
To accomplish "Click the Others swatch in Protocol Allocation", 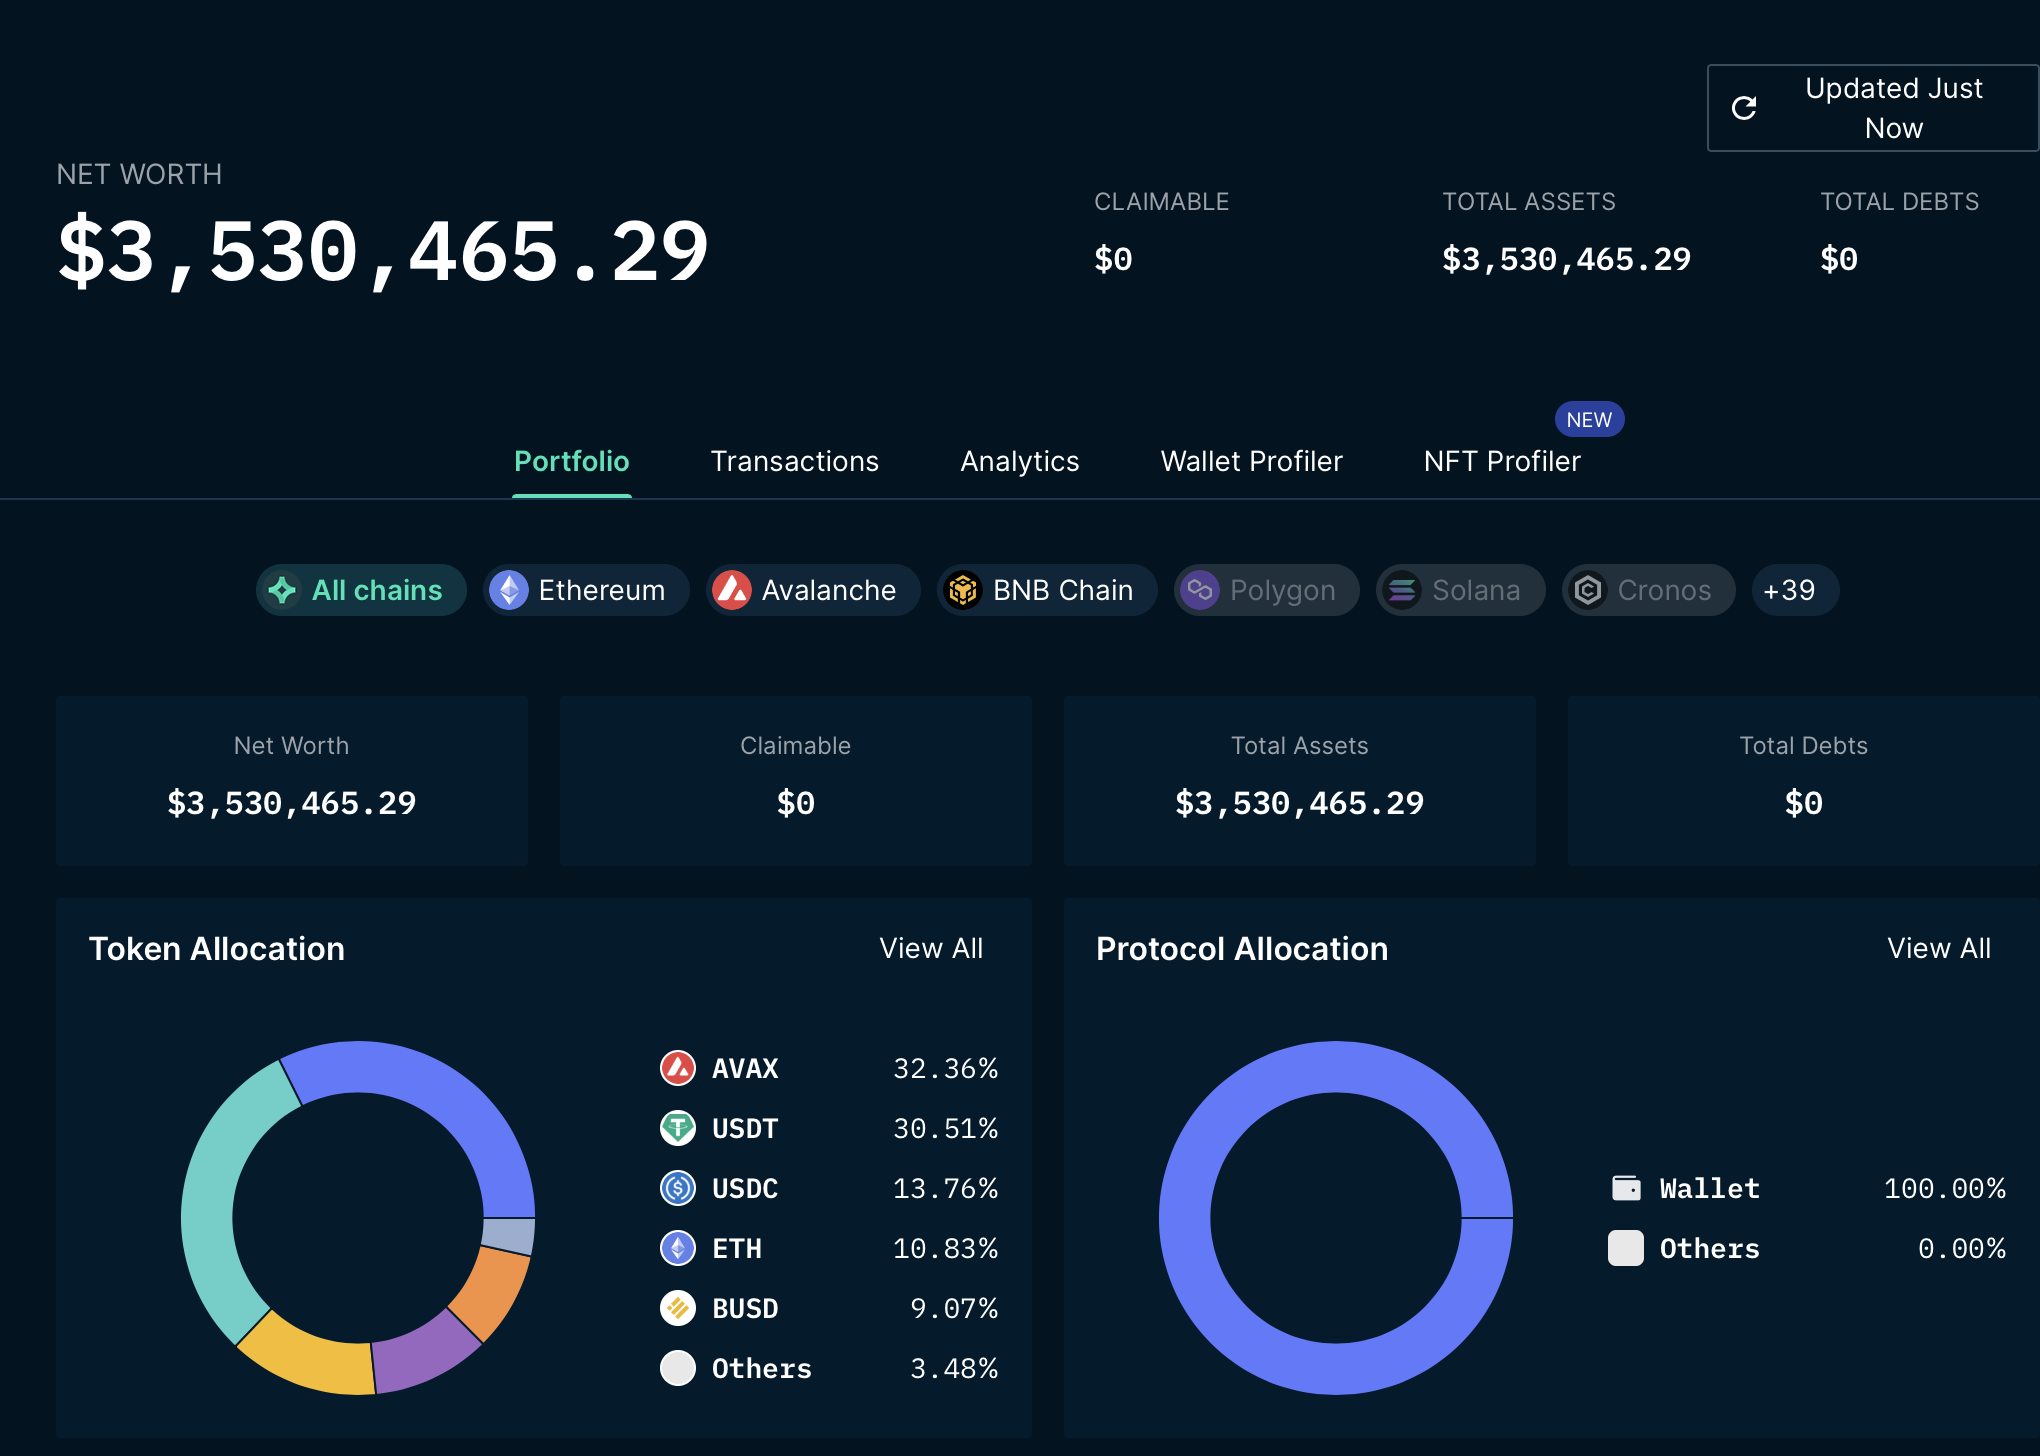I will (x=1626, y=1248).
